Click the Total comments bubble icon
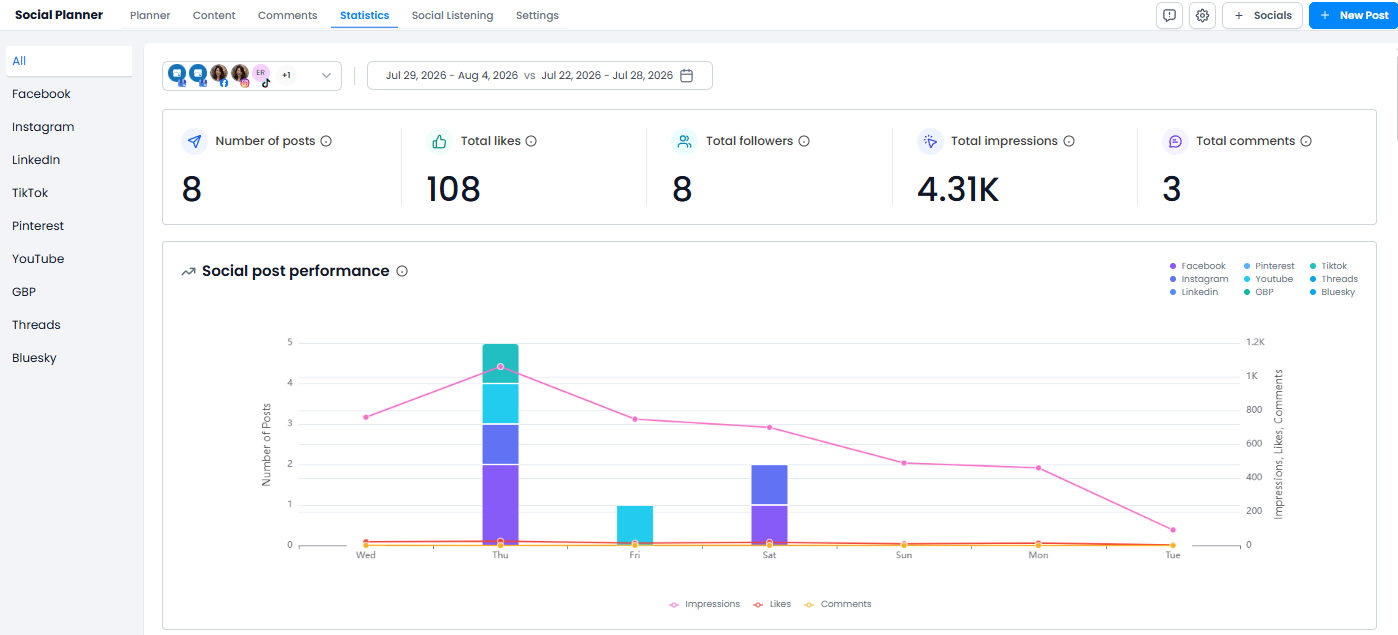This screenshot has height=635, width=1398. click(1175, 141)
